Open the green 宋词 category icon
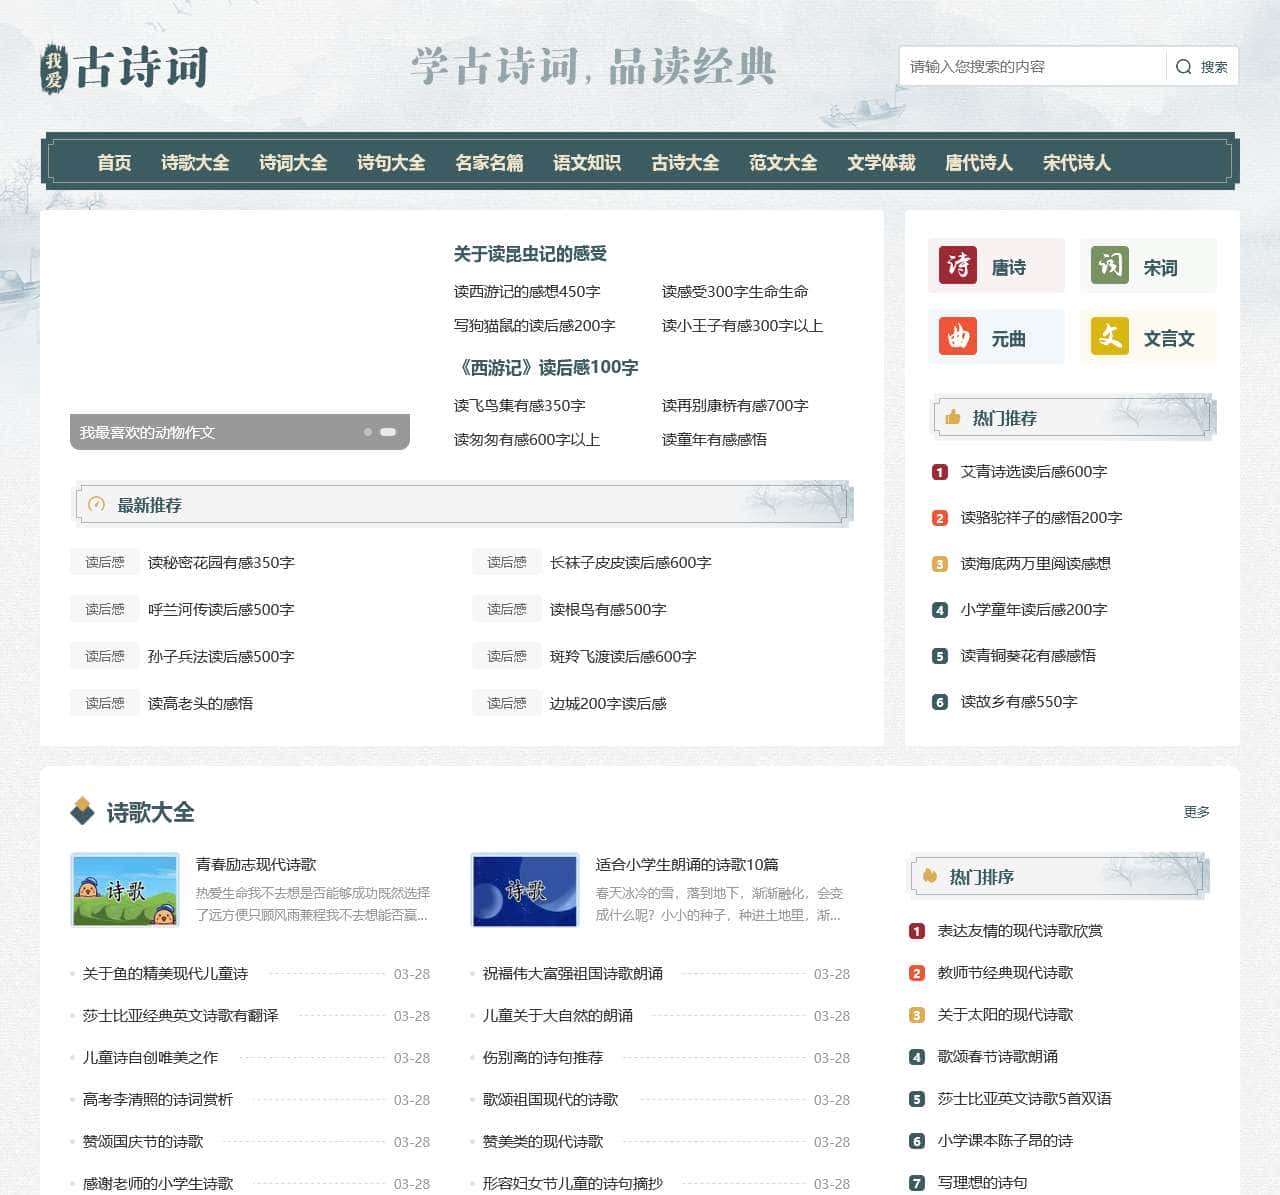The width and height of the screenshot is (1280, 1195). point(1109,266)
